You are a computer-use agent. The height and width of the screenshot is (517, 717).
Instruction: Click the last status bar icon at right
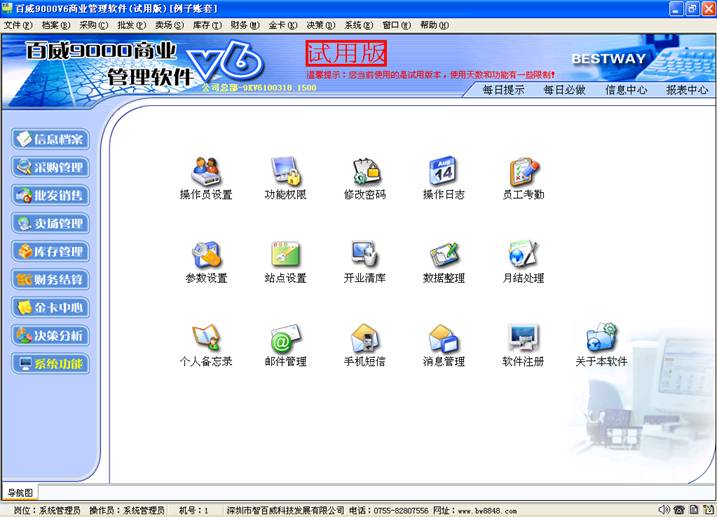tap(708, 509)
